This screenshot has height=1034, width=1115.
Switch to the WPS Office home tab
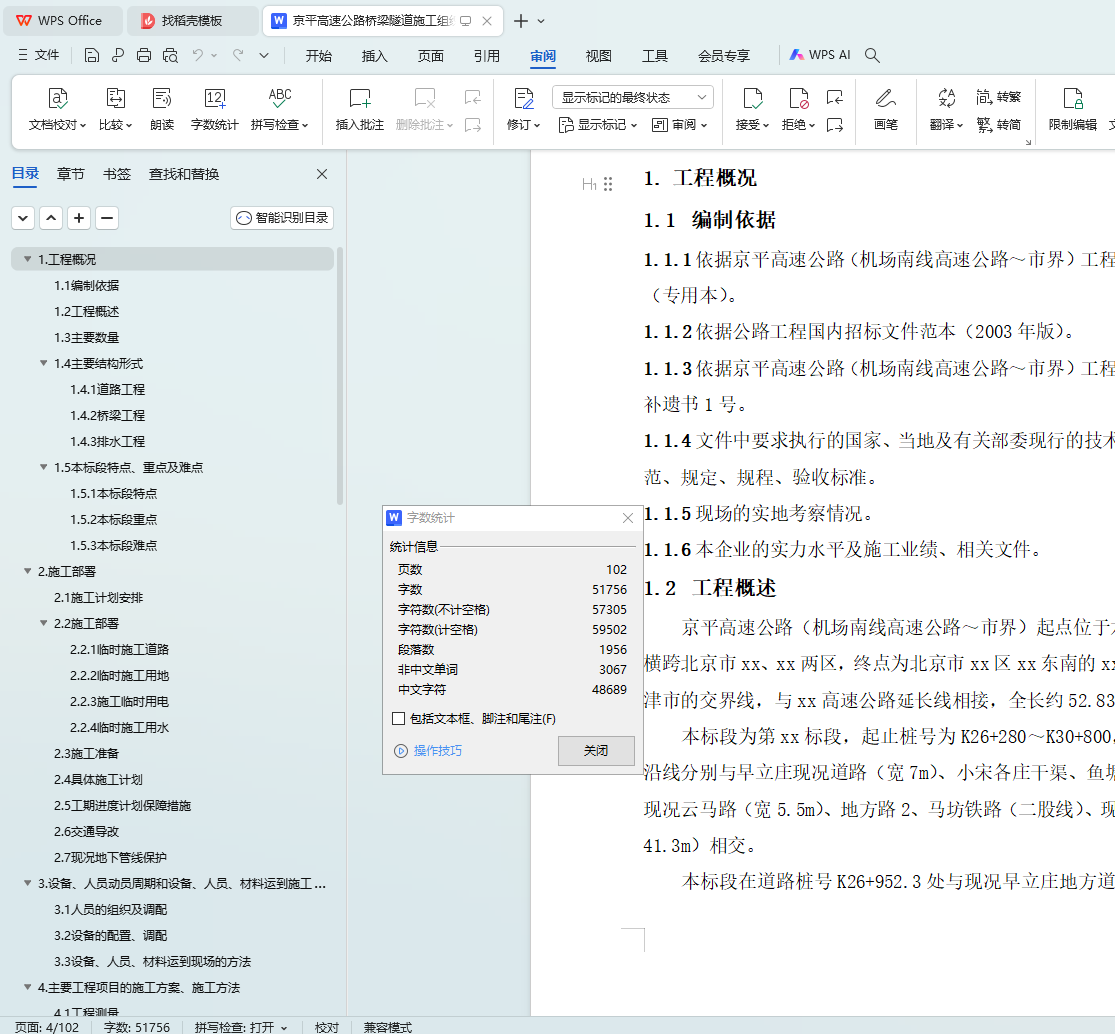[x=62, y=21]
